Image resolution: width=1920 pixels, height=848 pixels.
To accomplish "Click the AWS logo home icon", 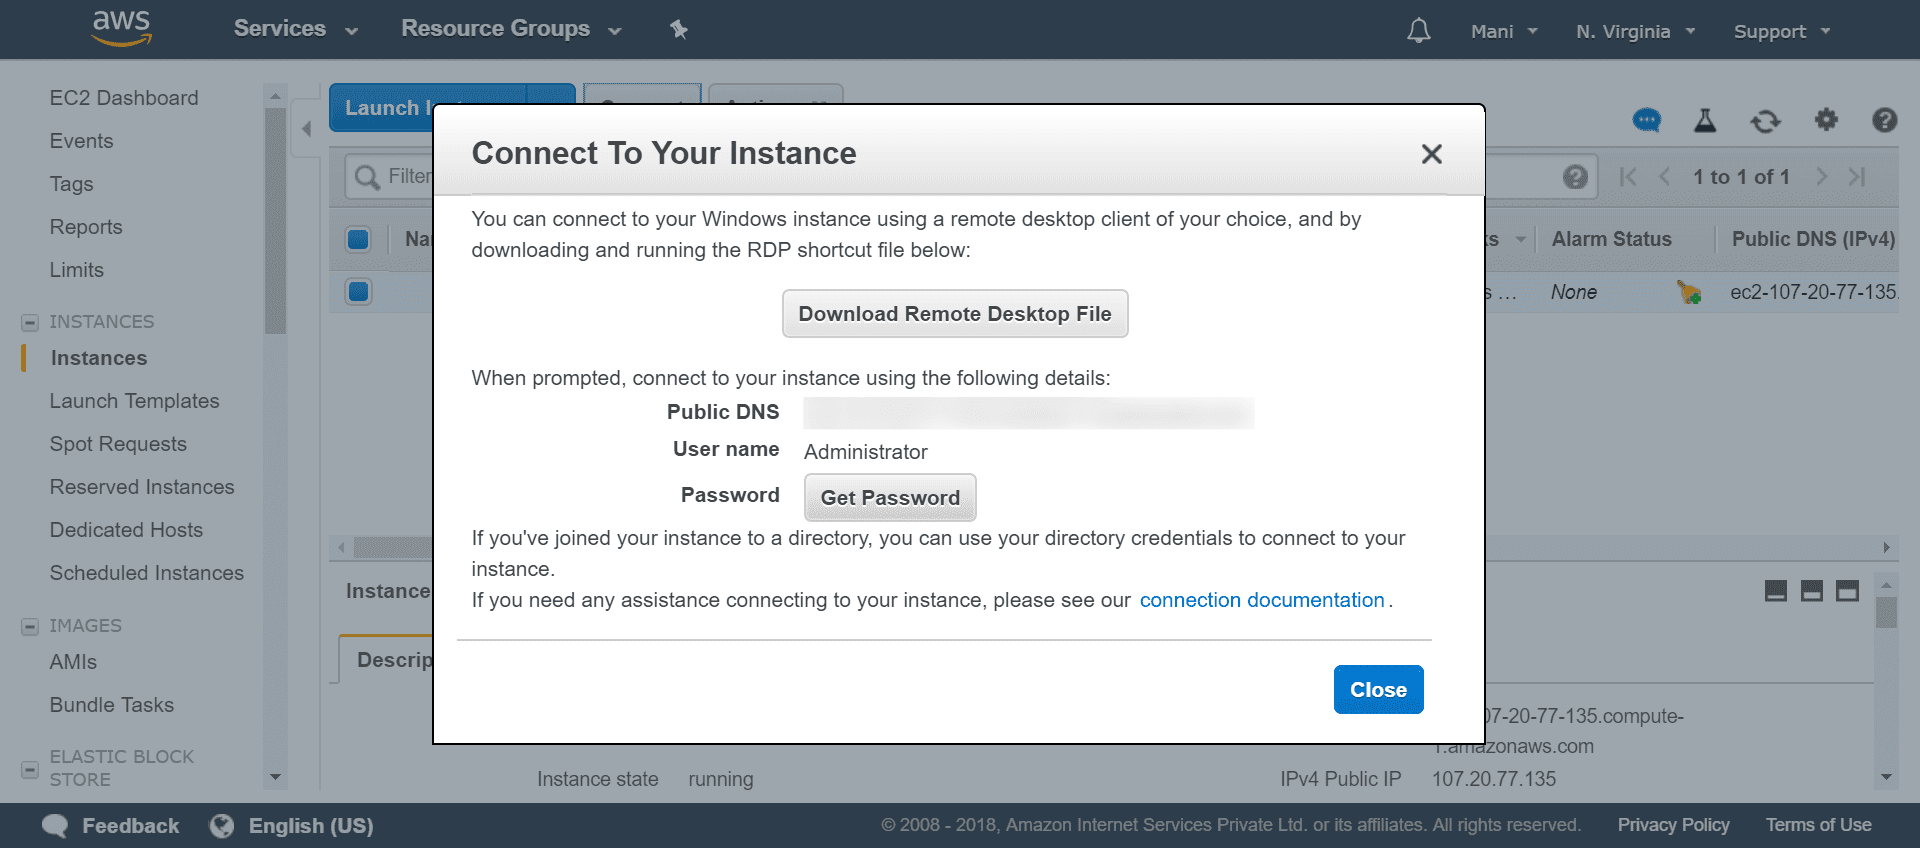I will [x=121, y=28].
